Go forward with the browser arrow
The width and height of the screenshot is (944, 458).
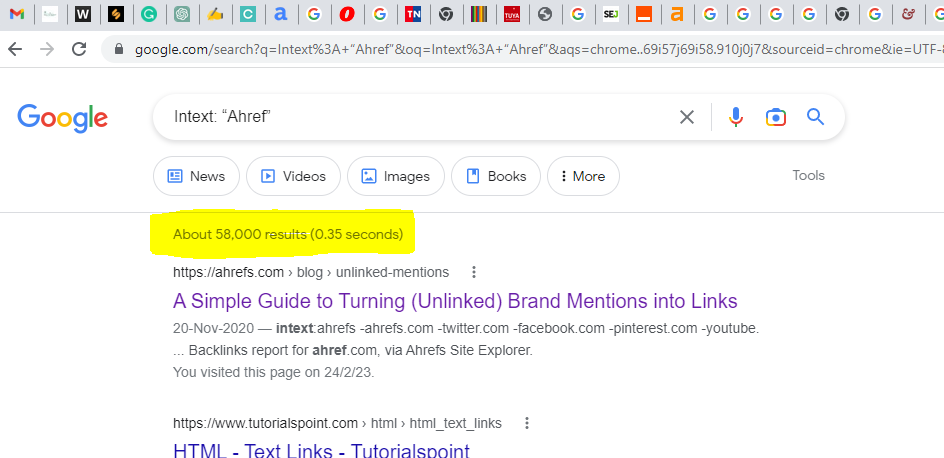point(47,49)
